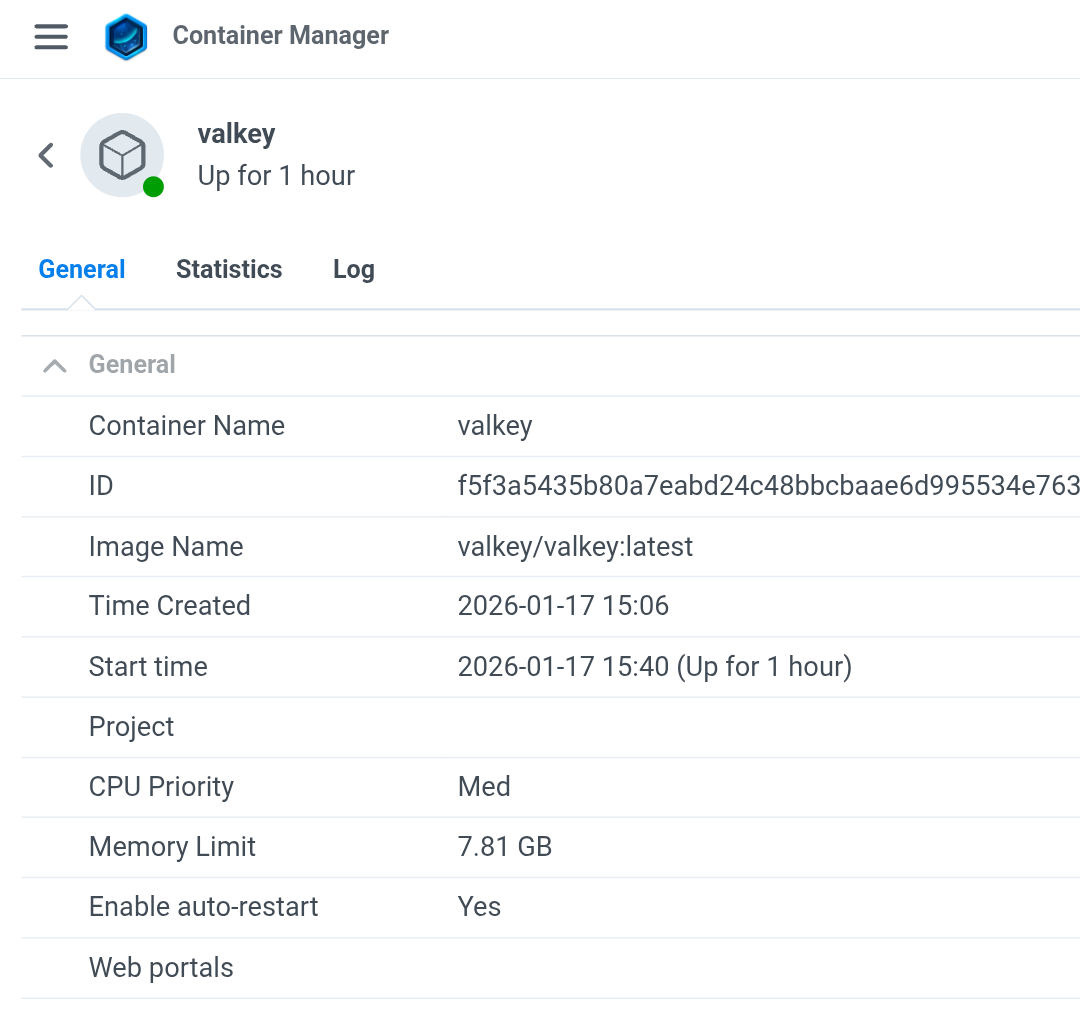Open the Log tab
The height and width of the screenshot is (1017, 1080).
coord(353,270)
